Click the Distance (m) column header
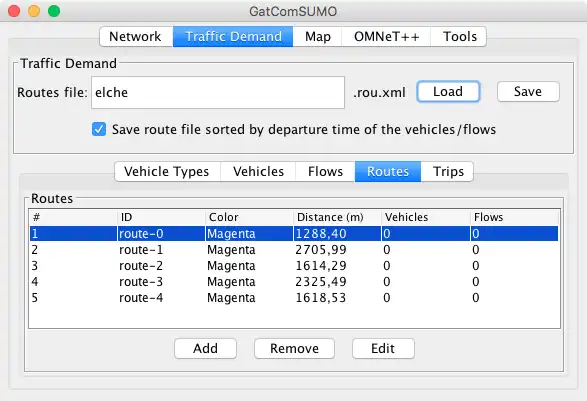The image size is (587, 401). (337, 217)
